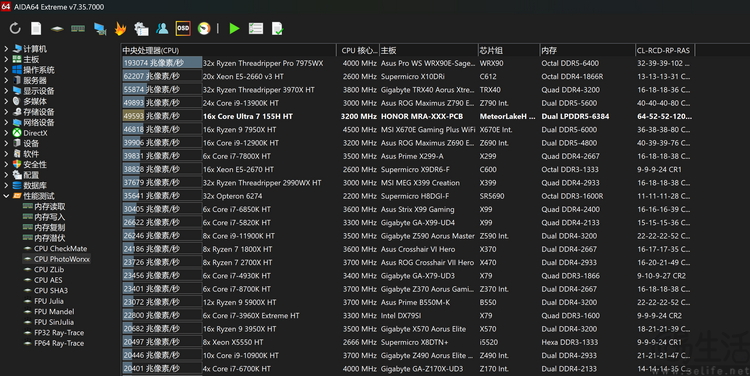Click the 62207 兆像素/秒 result bar
Image resolution: width=750 pixels, height=376 pixels.
pyautogui.click(x=162, y=77)
